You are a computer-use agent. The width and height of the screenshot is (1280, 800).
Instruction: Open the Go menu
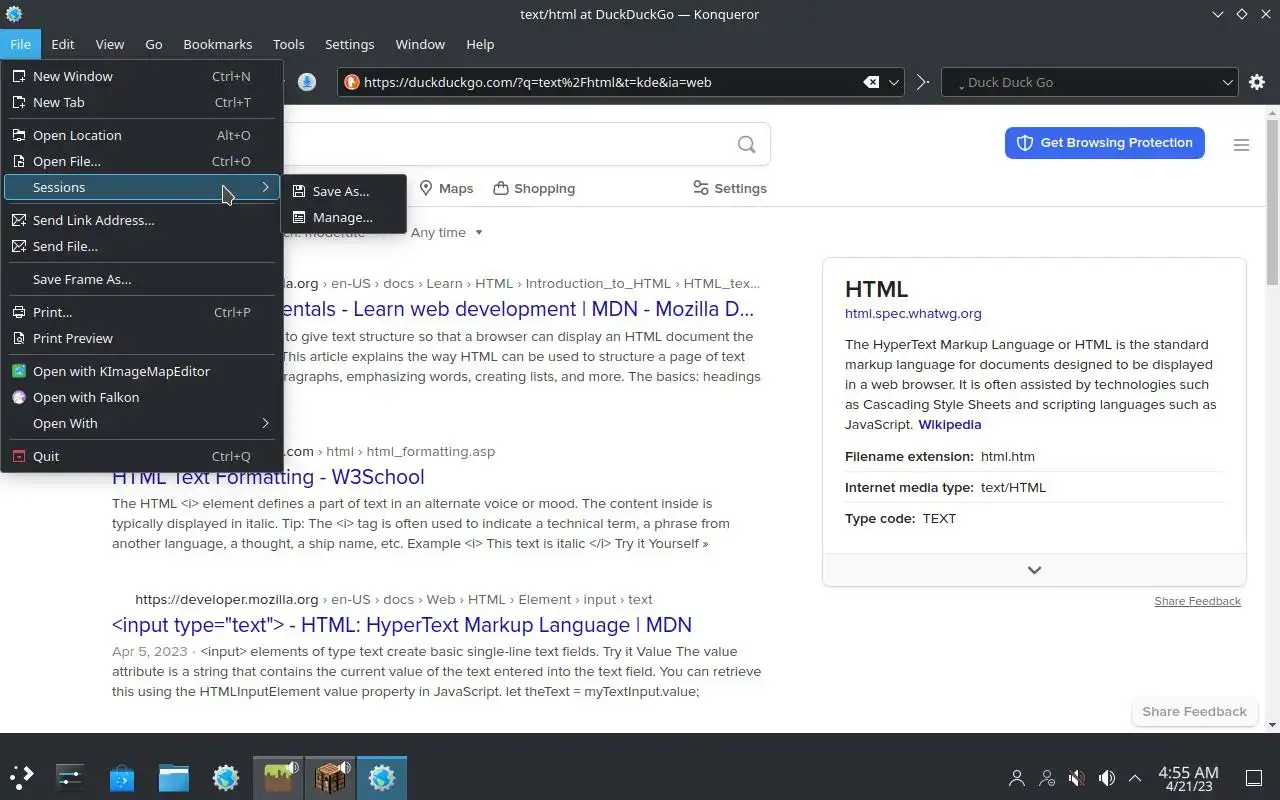pyautogui.click(x=154, y=44)
